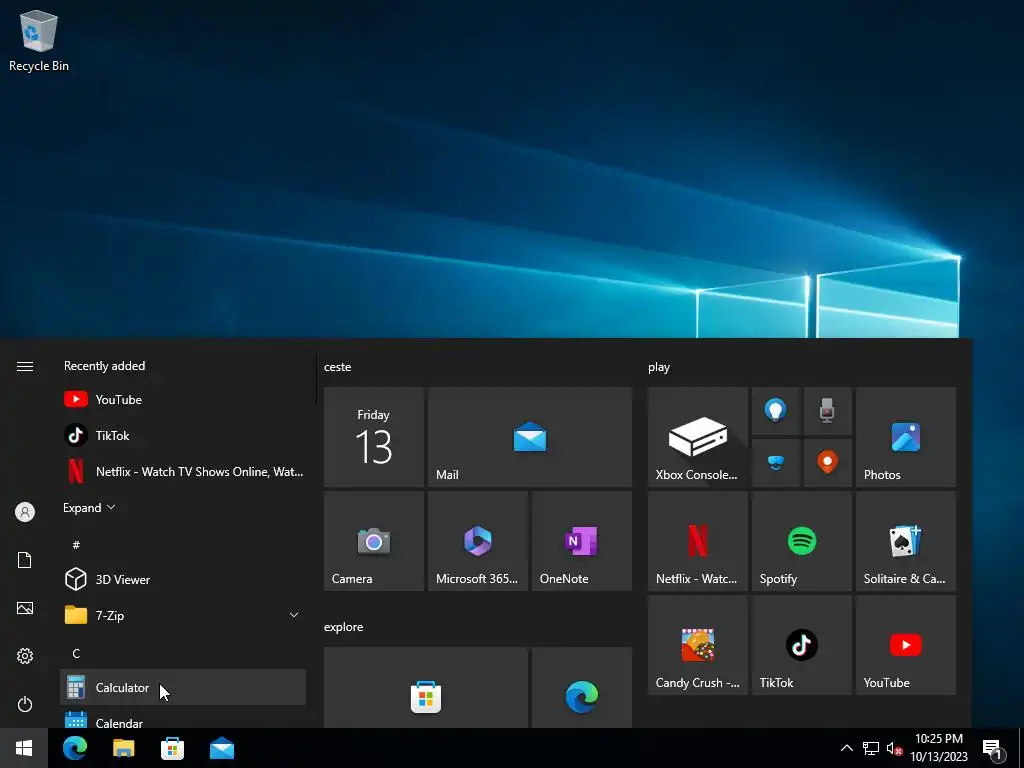Open Pictures from the Start sidebar

click(25, 608)
